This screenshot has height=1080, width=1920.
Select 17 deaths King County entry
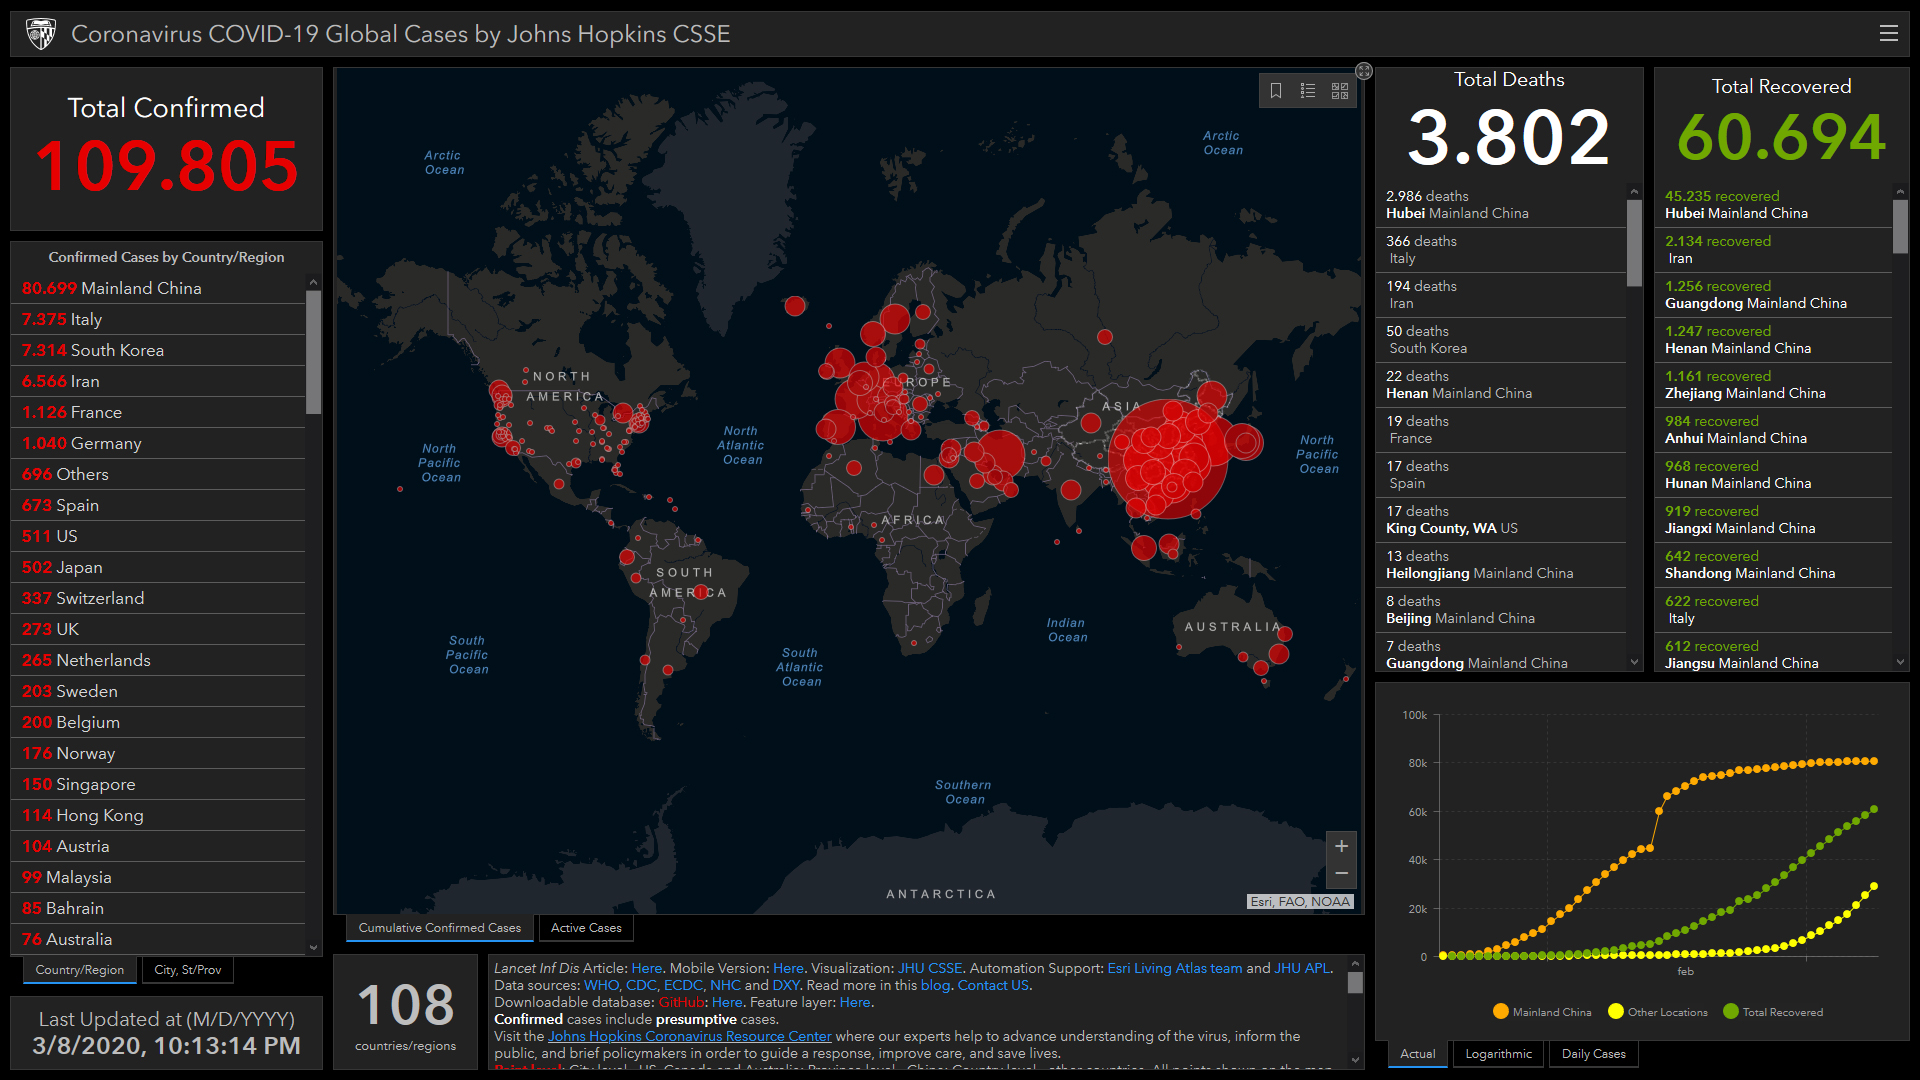click(x=1501, y=520)
